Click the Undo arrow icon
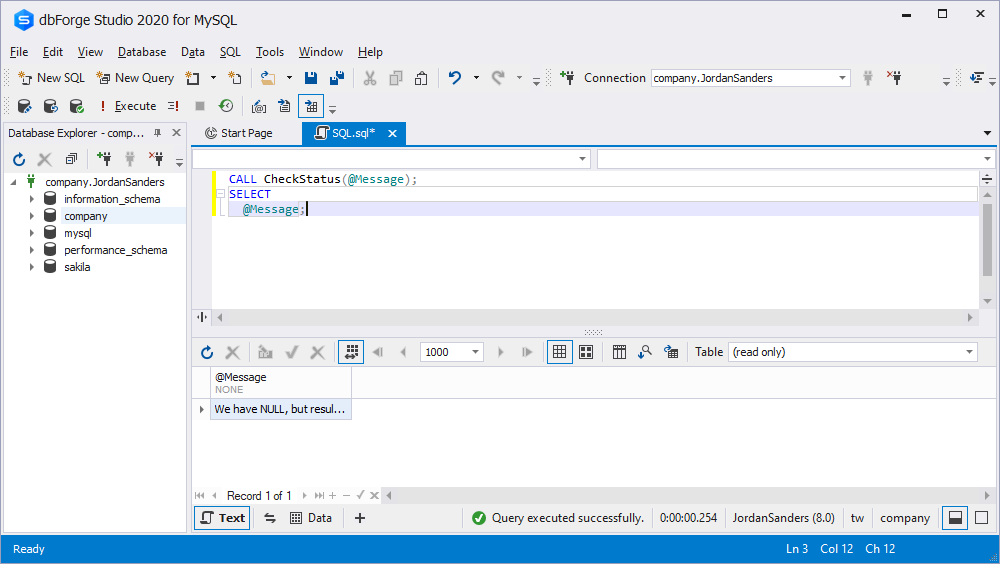 [x=455, y=78]
